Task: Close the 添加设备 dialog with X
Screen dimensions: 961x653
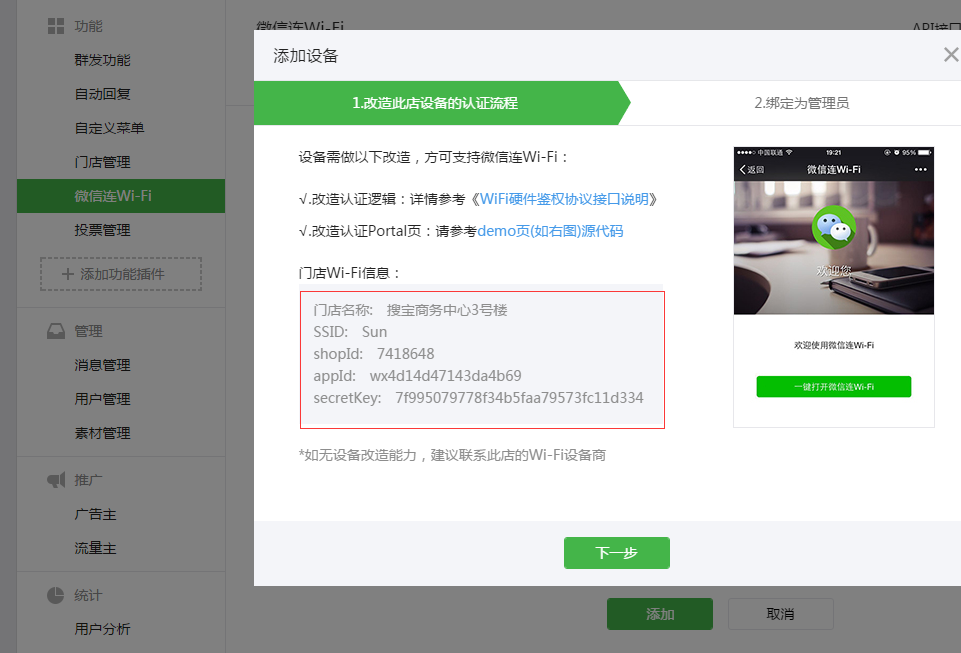Action: [950, 55]
